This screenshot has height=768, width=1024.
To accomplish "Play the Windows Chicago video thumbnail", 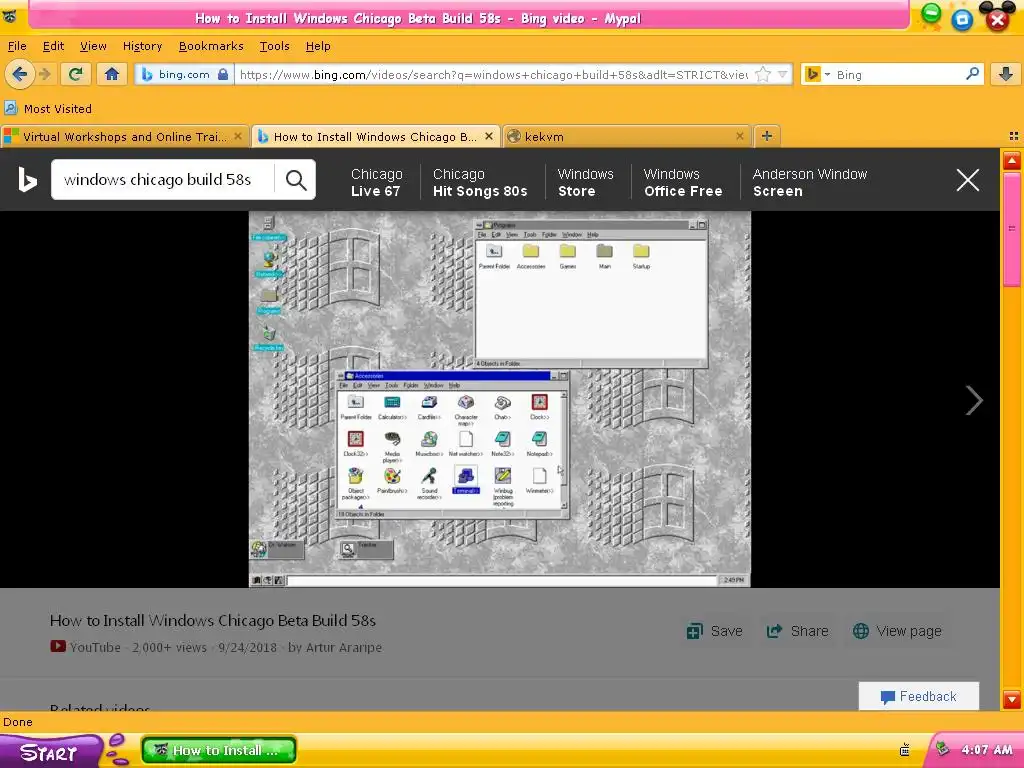I will [500, 399].
